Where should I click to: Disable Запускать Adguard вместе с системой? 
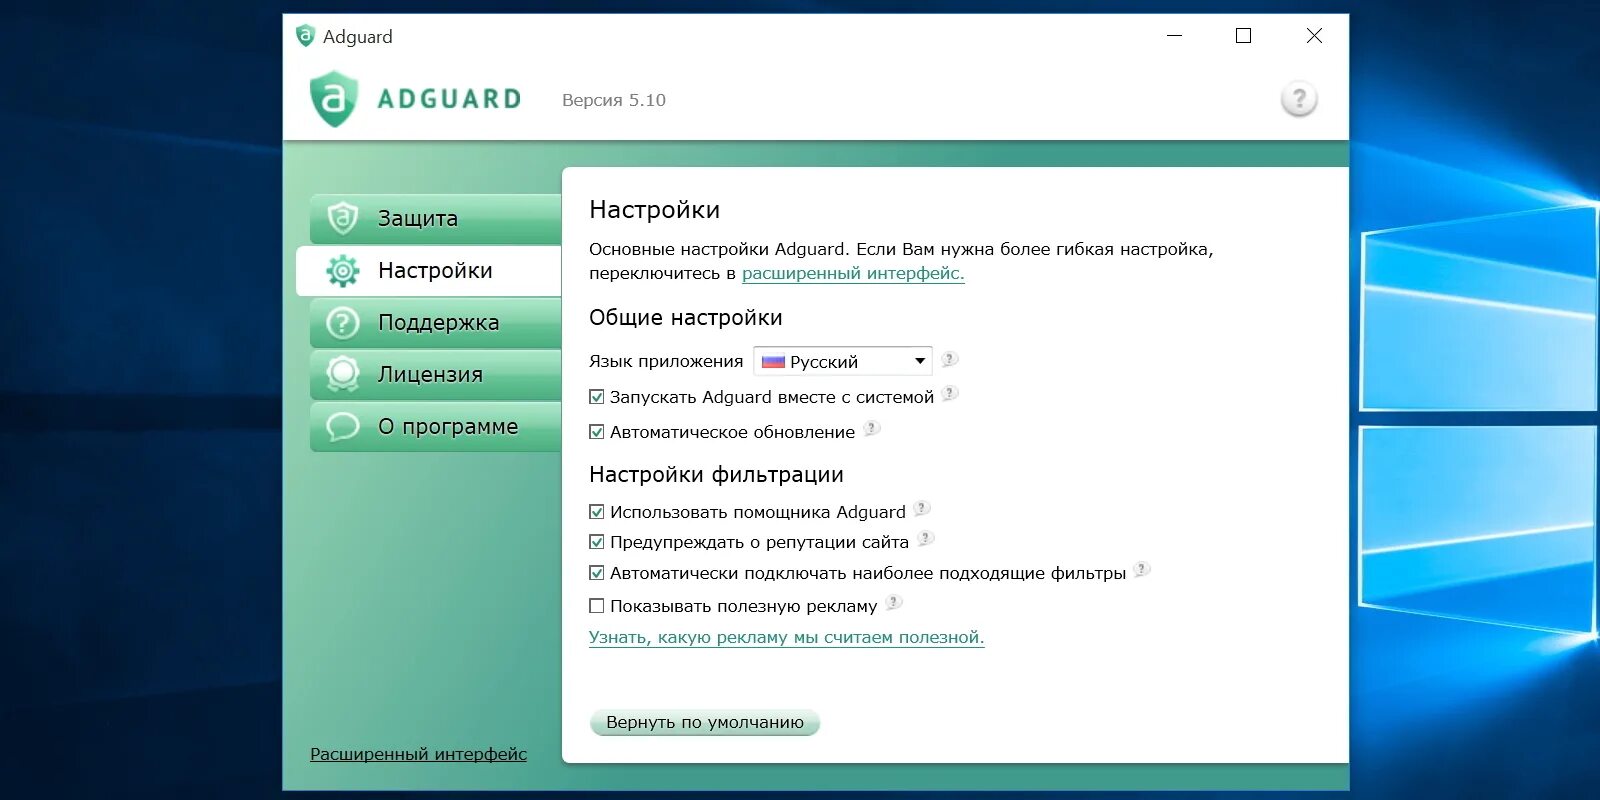pos(597,397)
